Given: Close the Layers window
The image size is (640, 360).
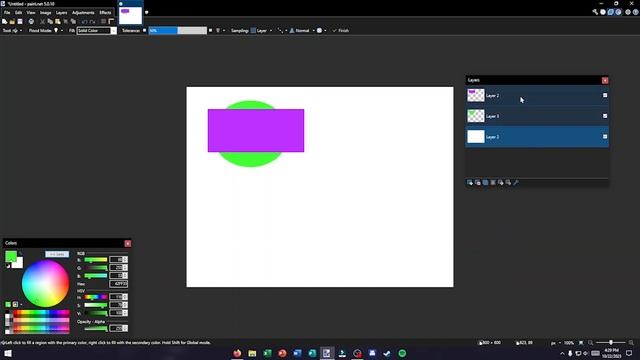Looking at the screenshot, I should [x=605, y=80].
